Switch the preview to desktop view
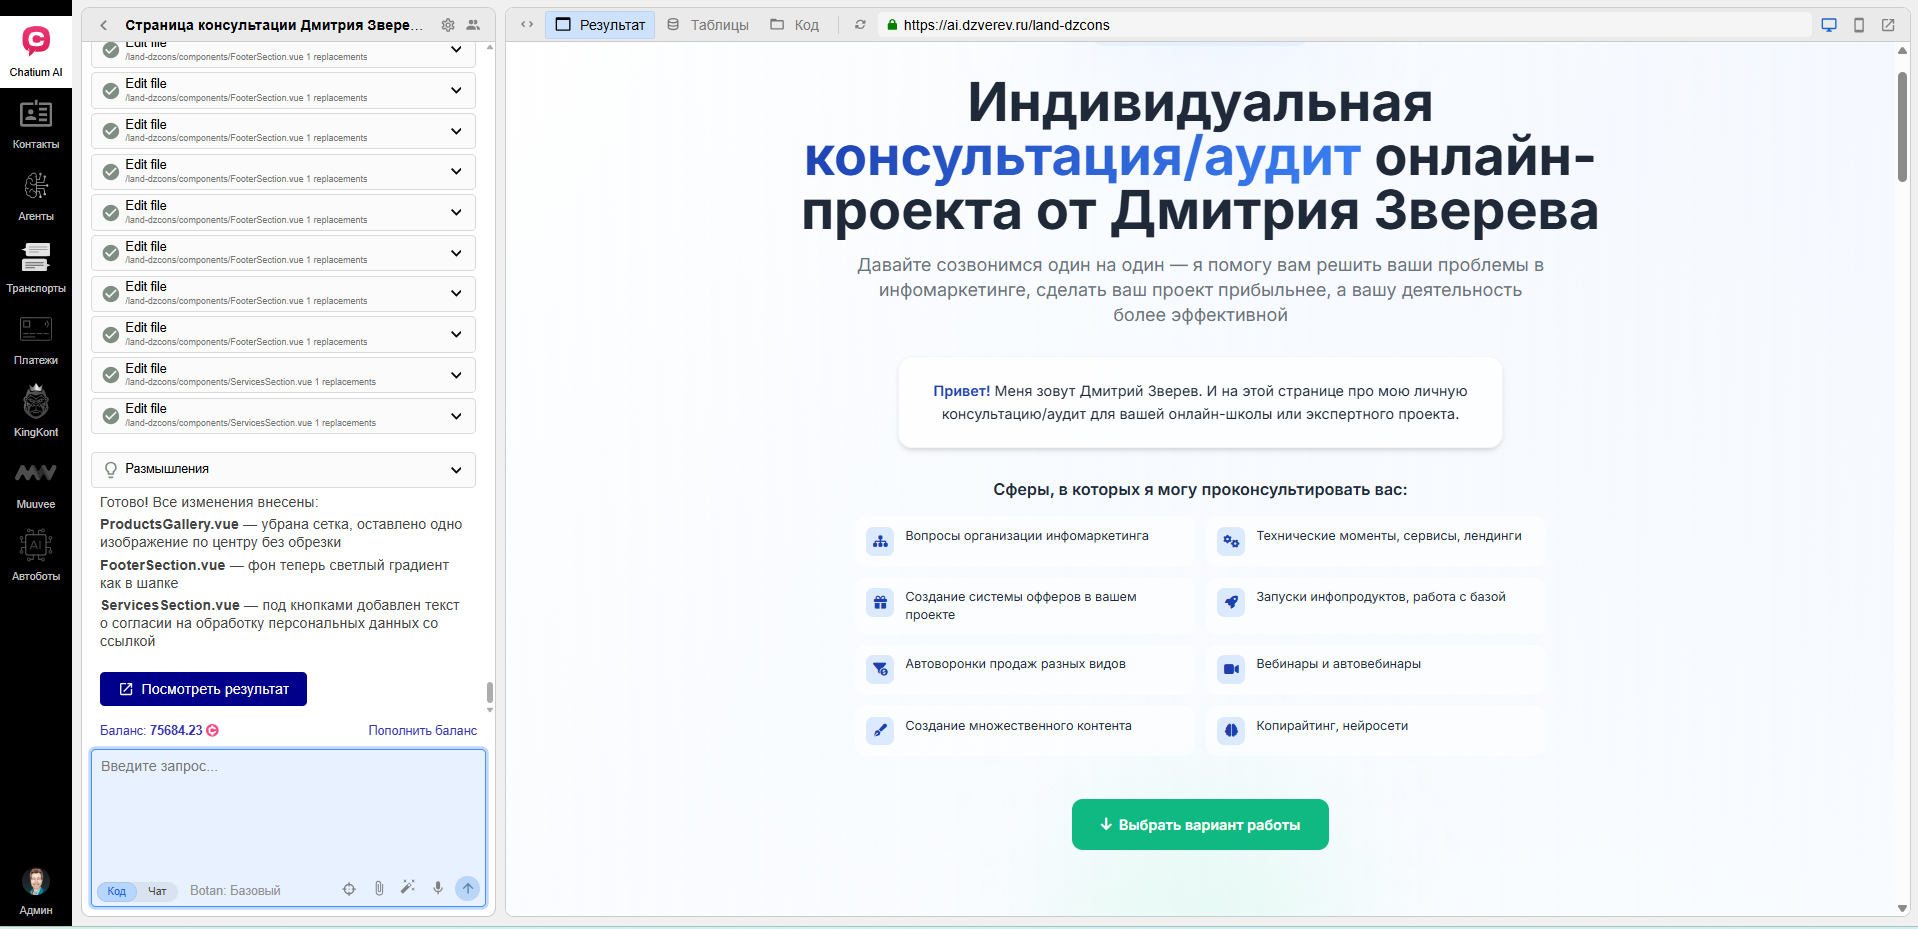 tap(1829, 24)
